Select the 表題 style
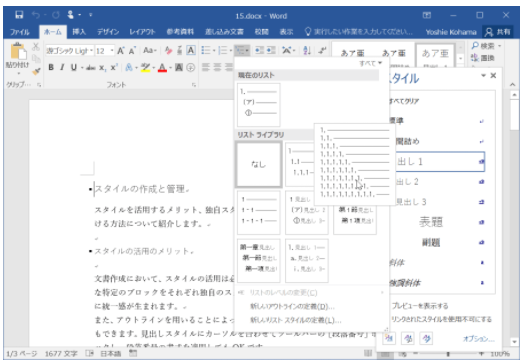Screen dimensions: 523x362 click(431, 222)
